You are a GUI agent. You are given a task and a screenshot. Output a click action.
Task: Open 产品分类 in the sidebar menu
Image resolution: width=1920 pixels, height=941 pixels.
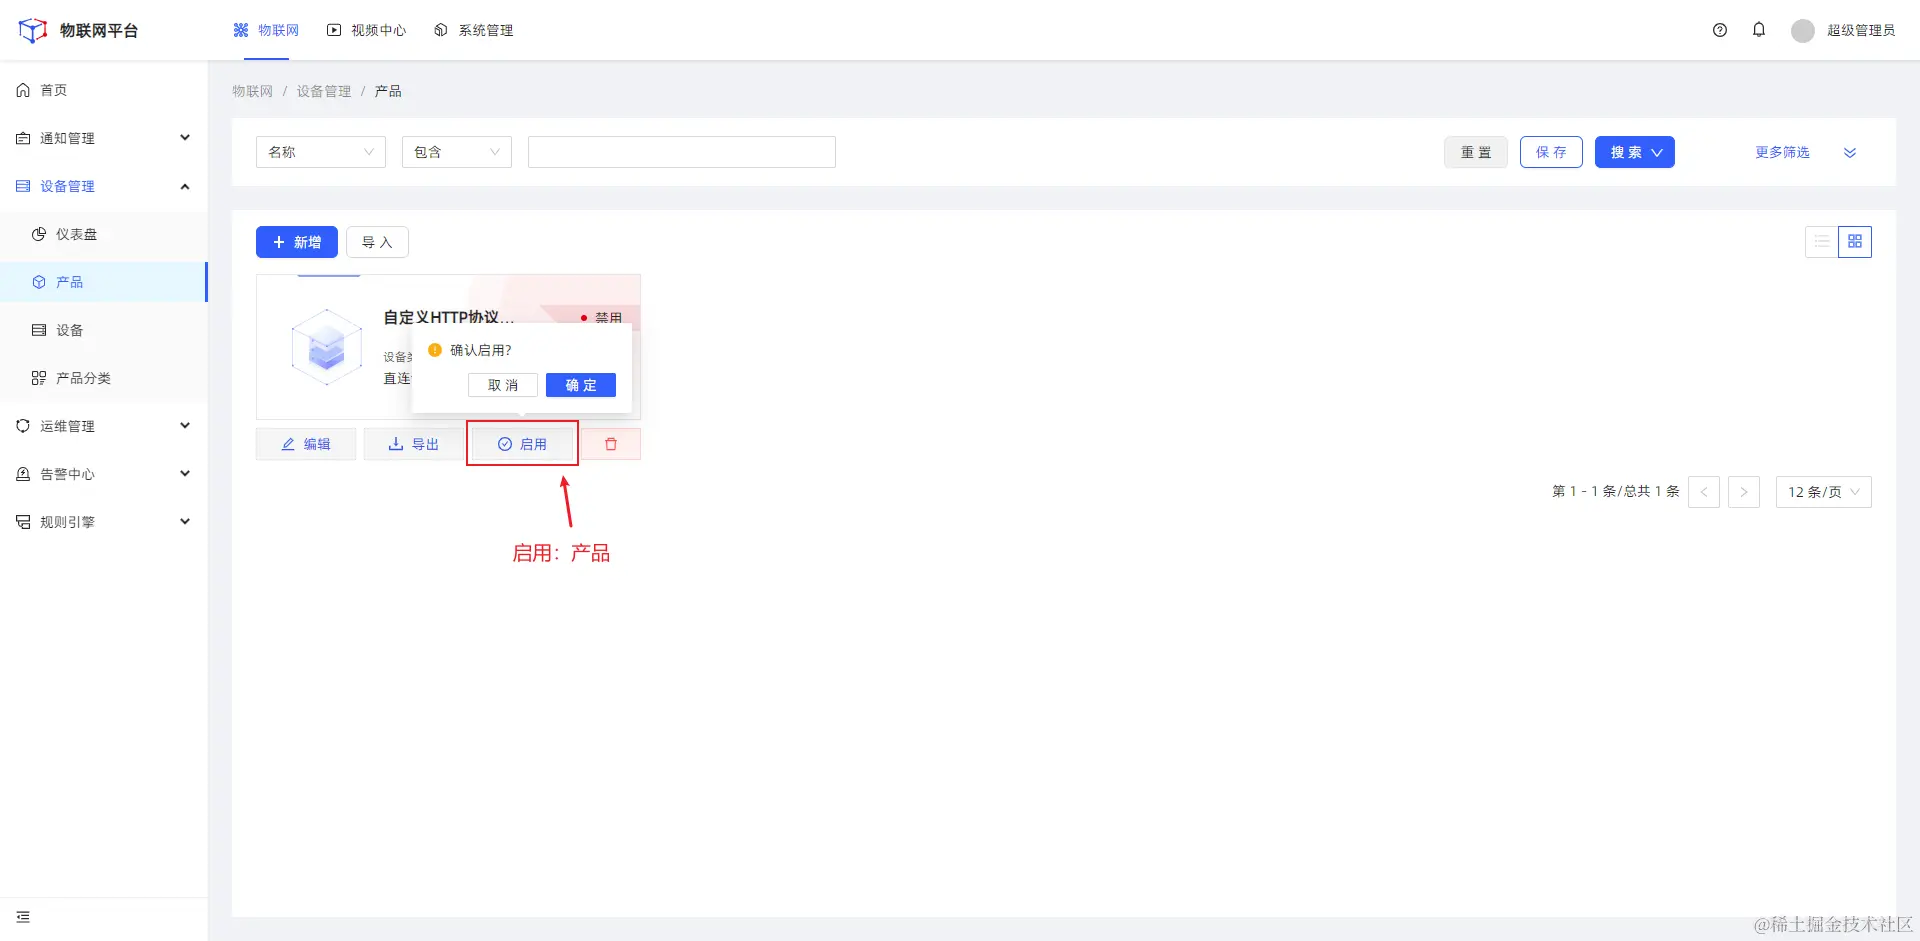point(104,378)
